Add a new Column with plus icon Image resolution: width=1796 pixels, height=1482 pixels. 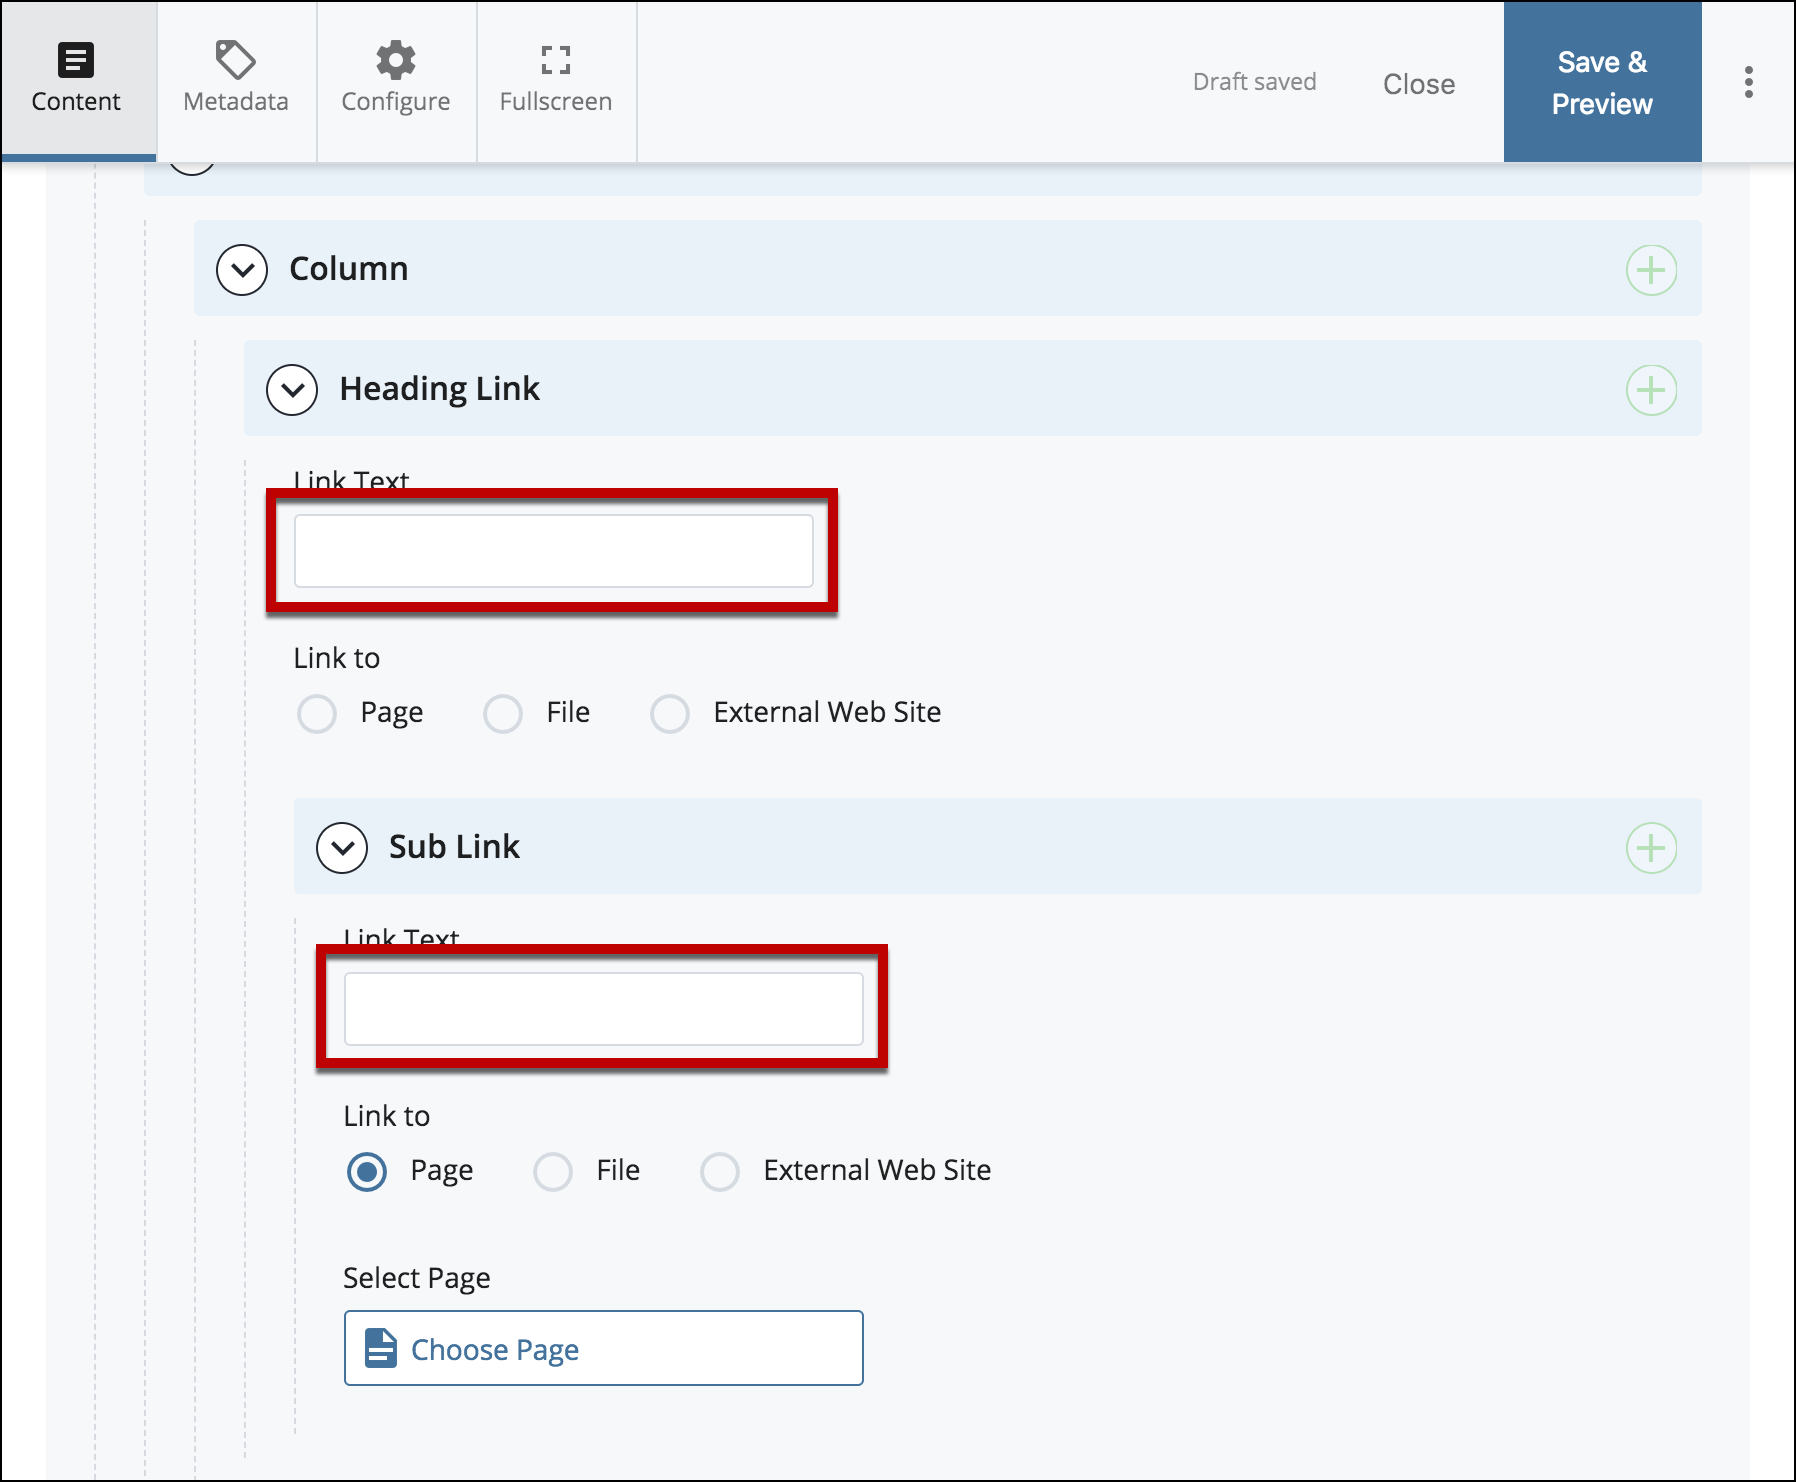[x=1651, y=270]
